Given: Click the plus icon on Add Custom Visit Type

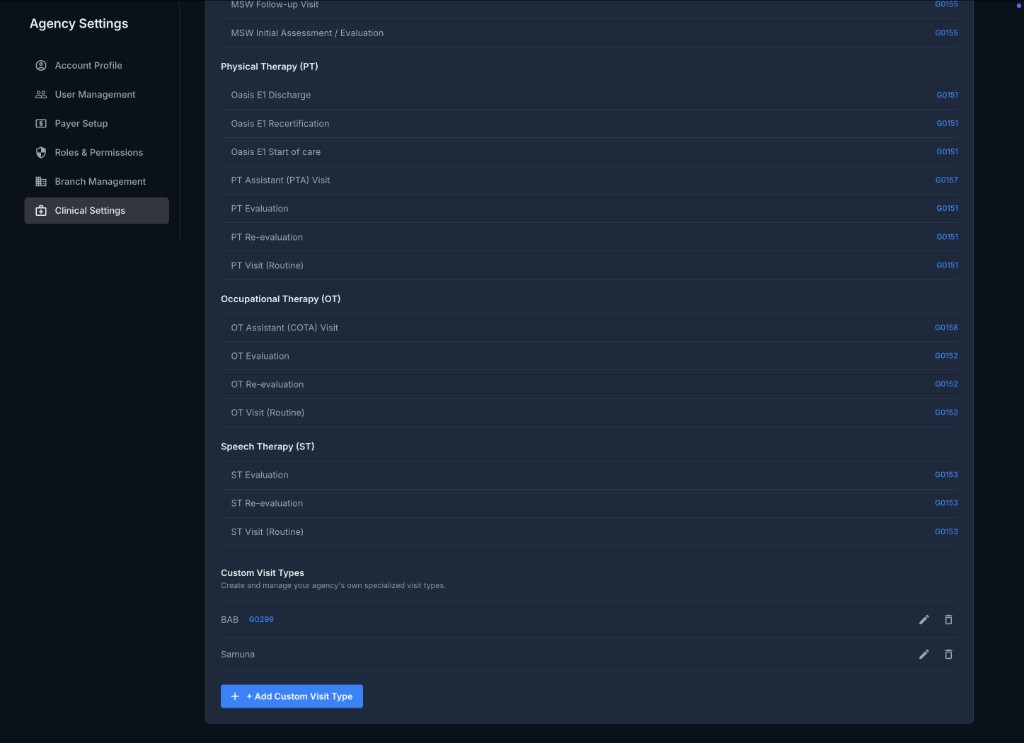Looking at the screenshot, I should point(234,696).
